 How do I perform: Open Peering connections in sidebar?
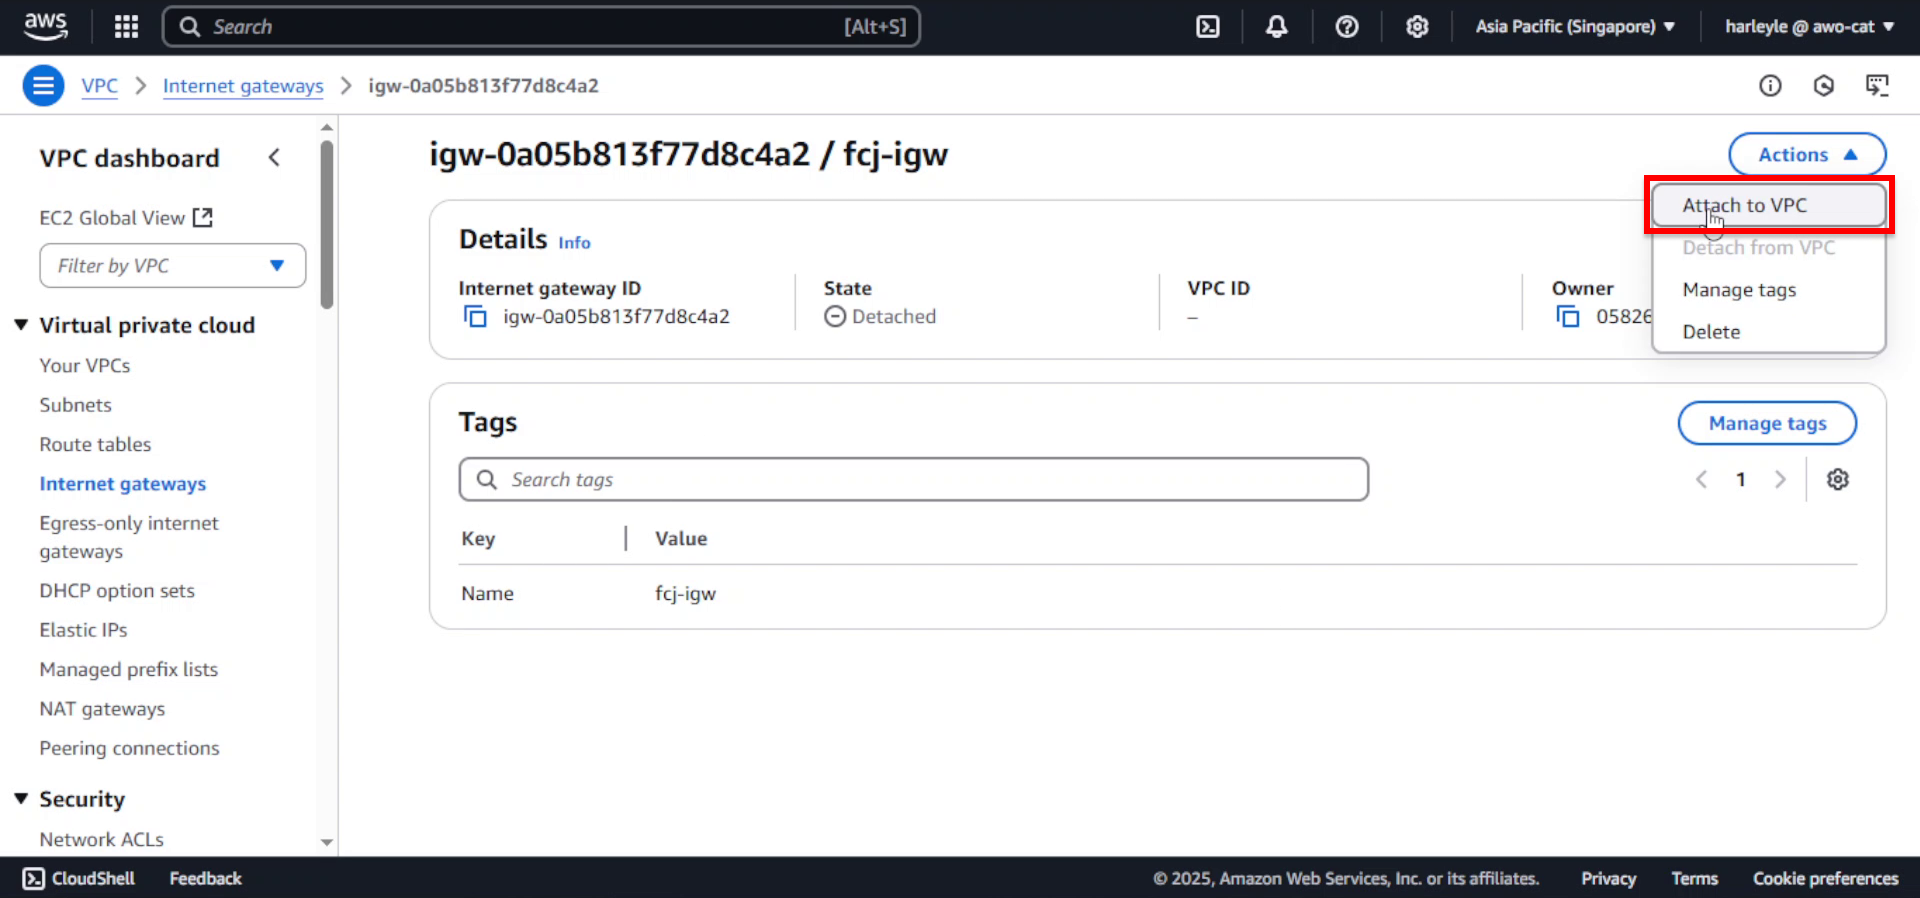(x=129, y=748)
